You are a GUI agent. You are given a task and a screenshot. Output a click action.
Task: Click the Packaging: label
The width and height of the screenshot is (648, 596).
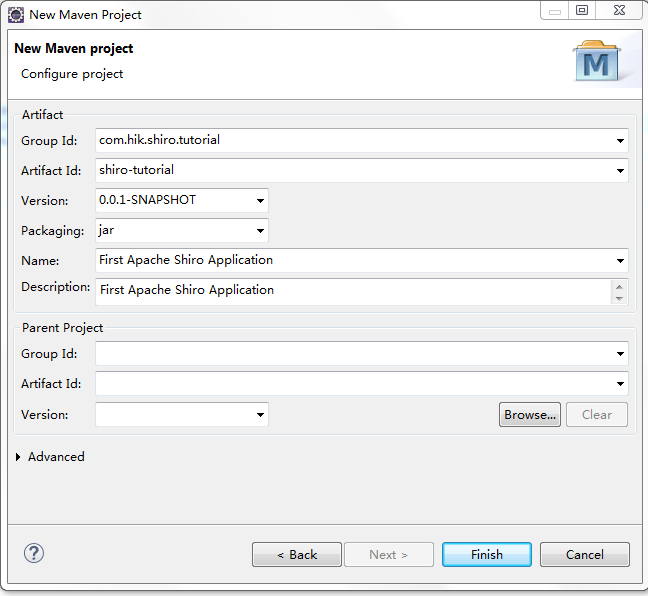point(52,231)
